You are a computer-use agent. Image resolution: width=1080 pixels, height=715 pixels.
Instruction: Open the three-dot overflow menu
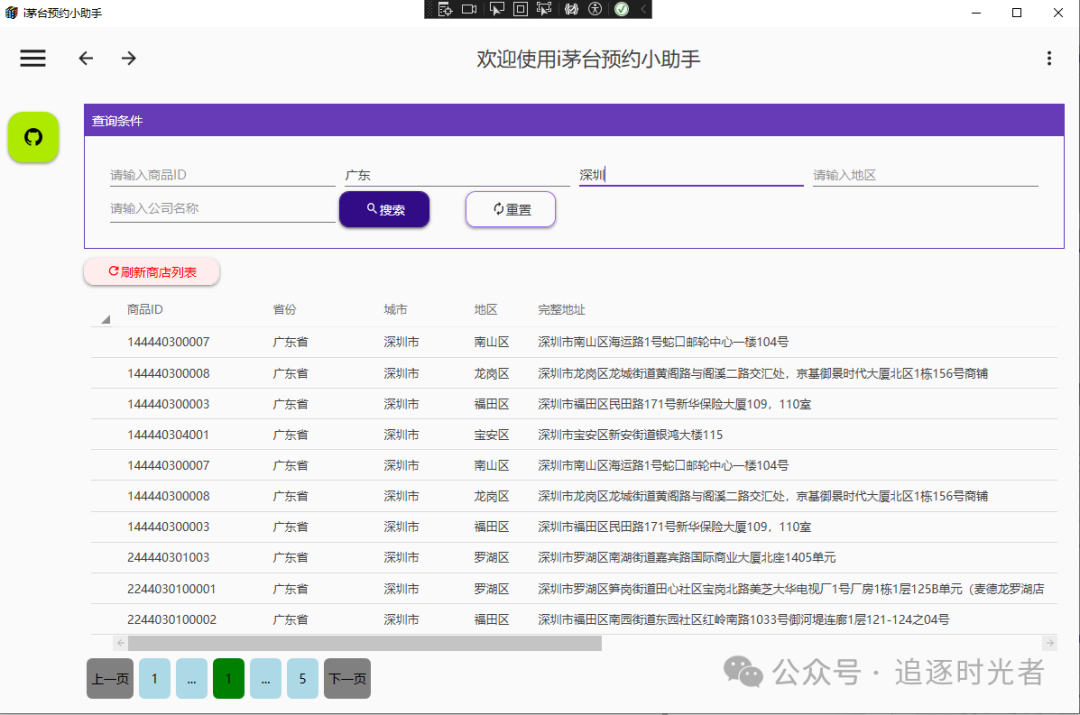[x=1048, y=58]
